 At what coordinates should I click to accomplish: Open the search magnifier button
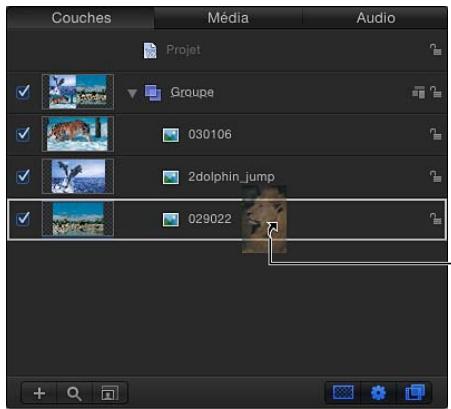(74, 393)
